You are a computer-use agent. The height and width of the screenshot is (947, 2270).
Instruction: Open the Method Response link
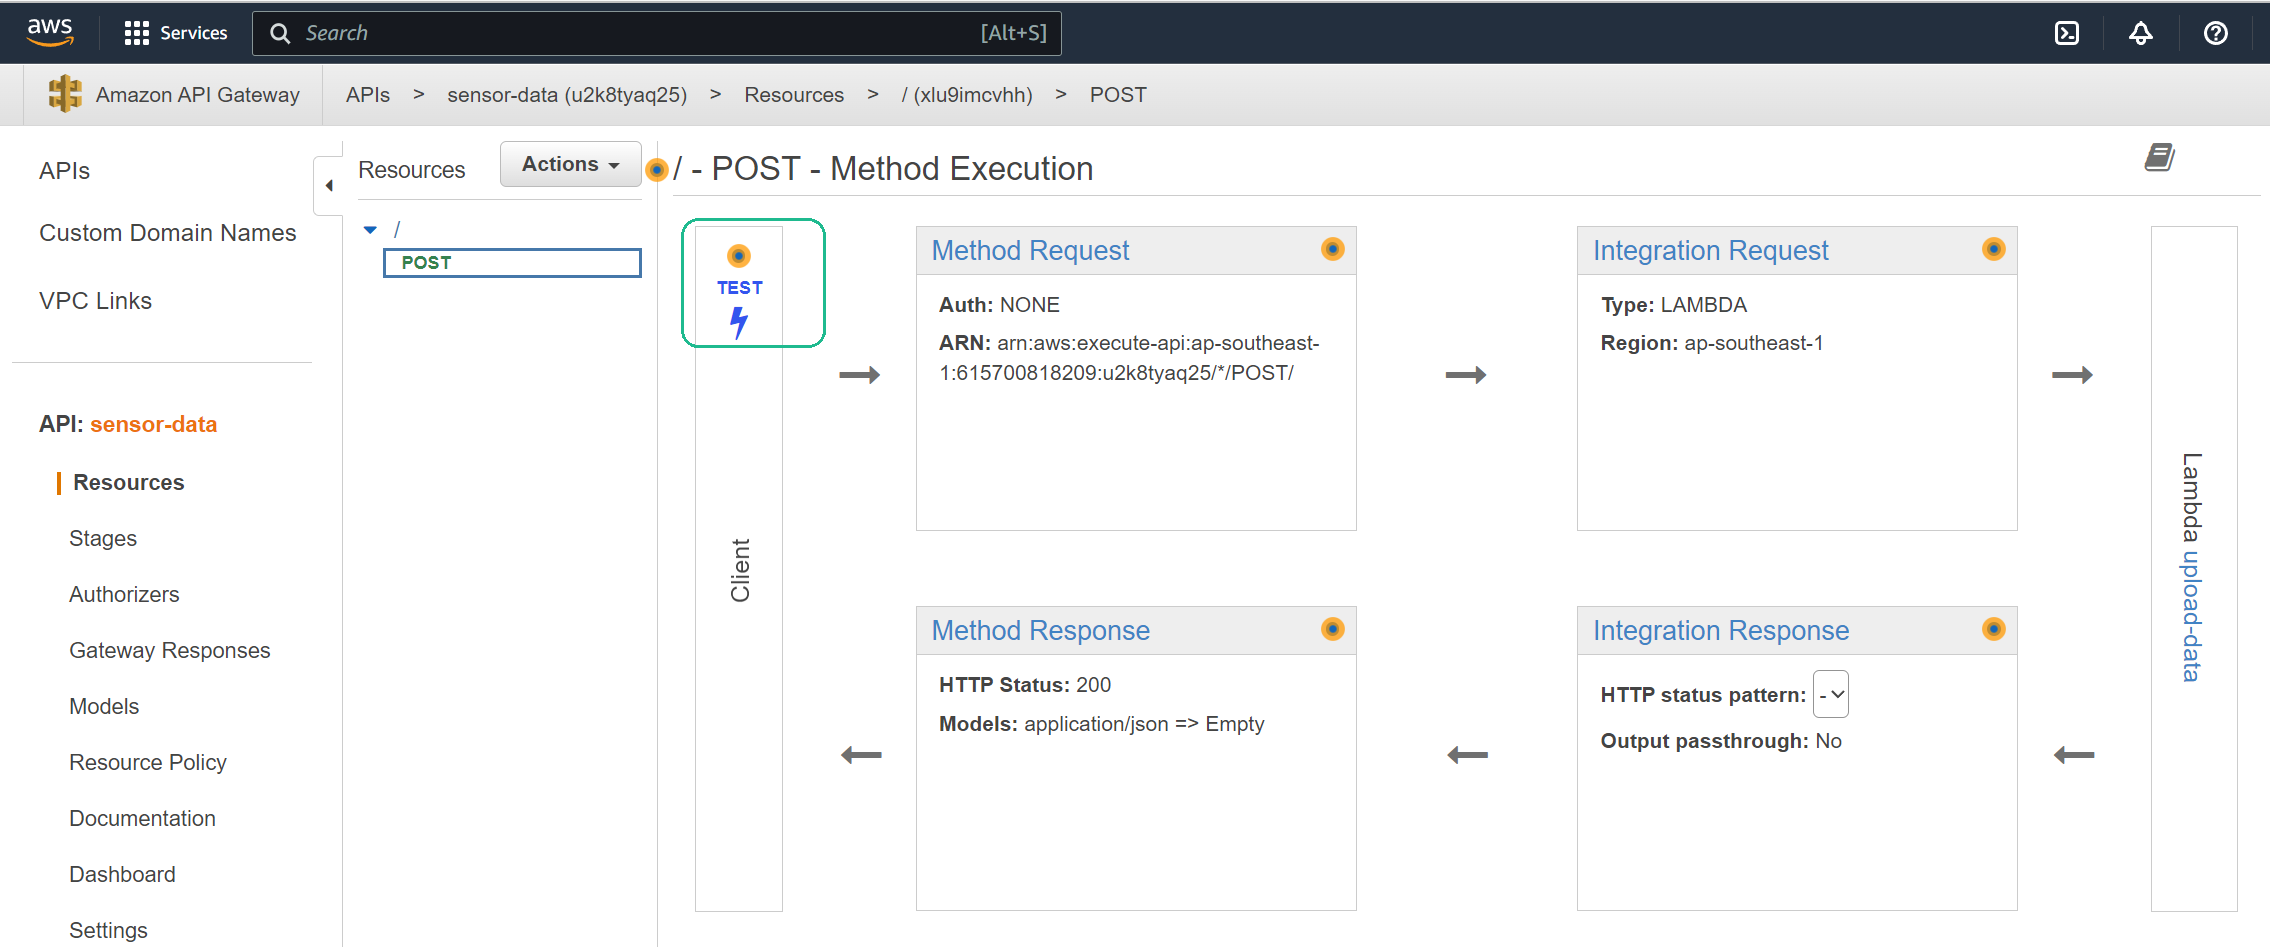point(1041,630)
